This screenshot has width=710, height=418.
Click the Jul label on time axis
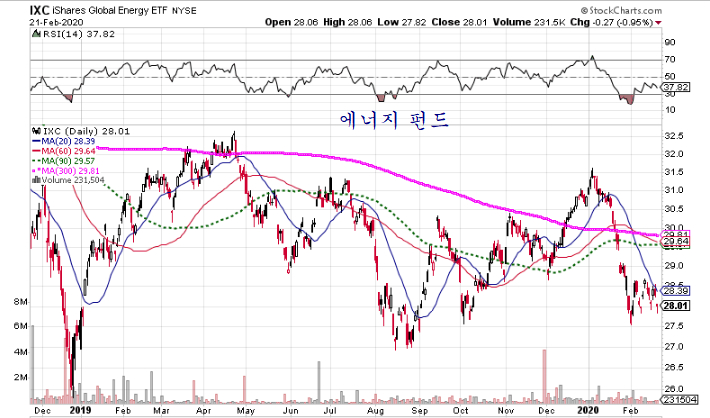tap(330, 410)
